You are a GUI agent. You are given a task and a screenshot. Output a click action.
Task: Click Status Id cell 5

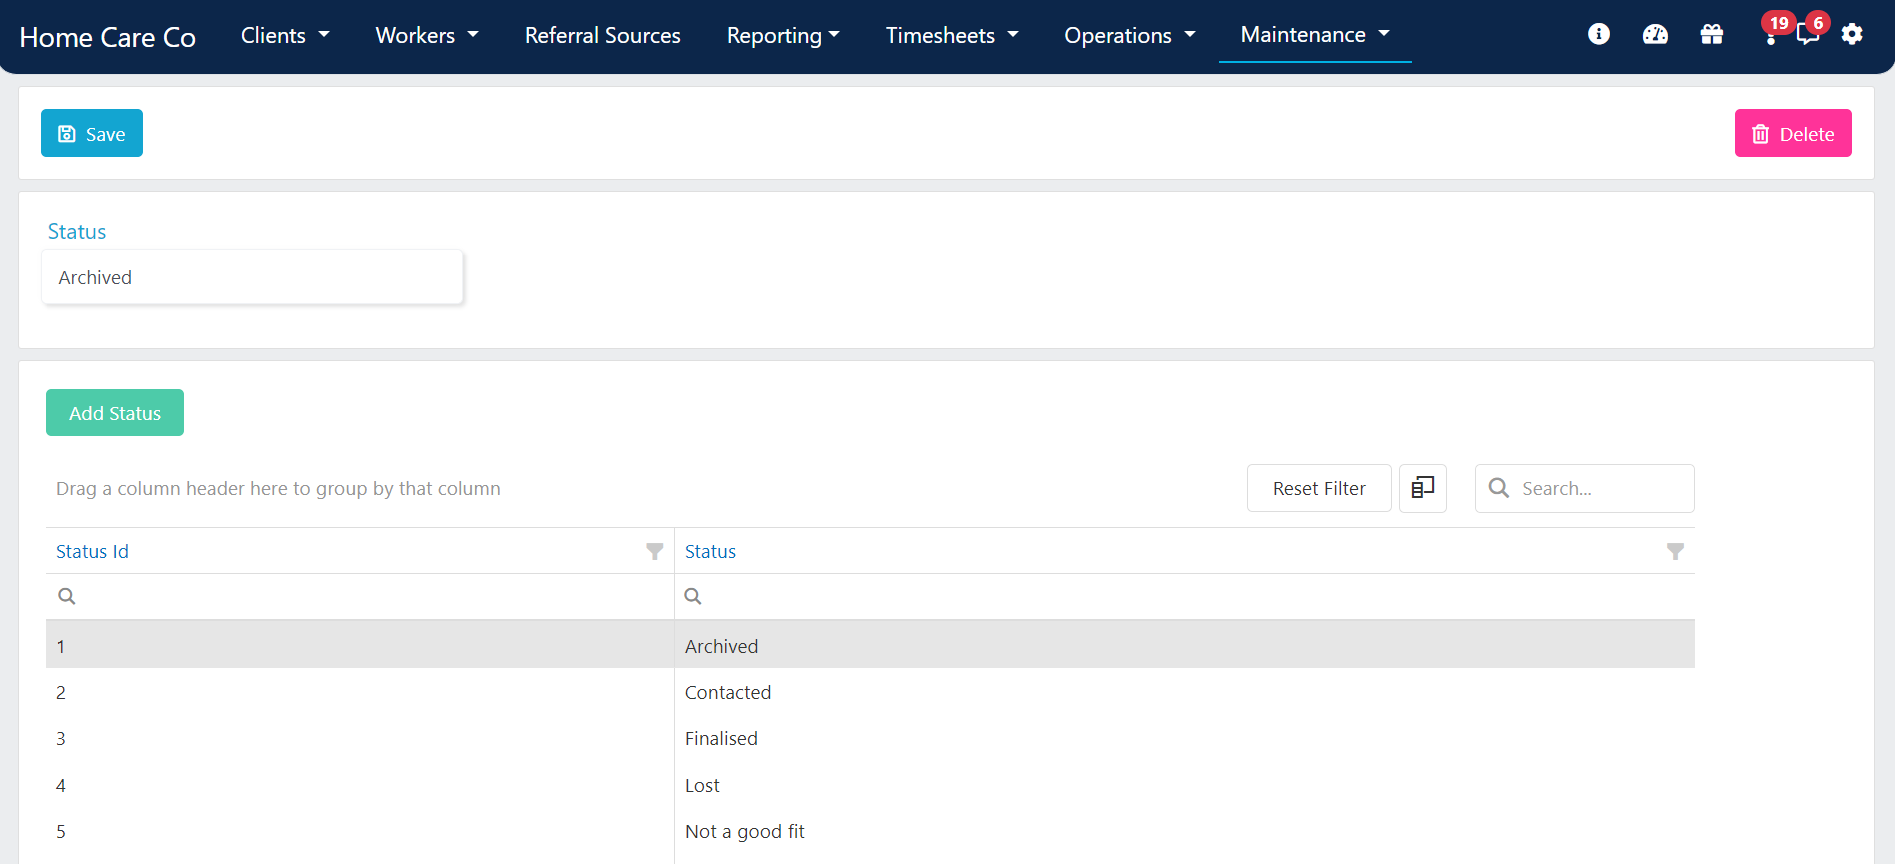tap(360, 831)
